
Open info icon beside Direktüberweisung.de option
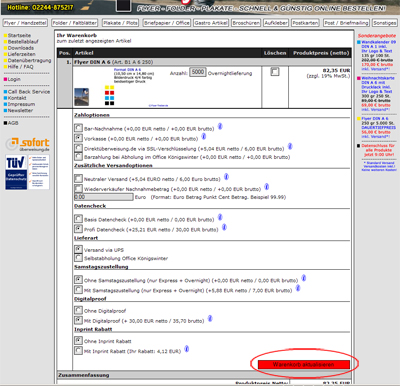pyautogui.click(x=290, y=146)
